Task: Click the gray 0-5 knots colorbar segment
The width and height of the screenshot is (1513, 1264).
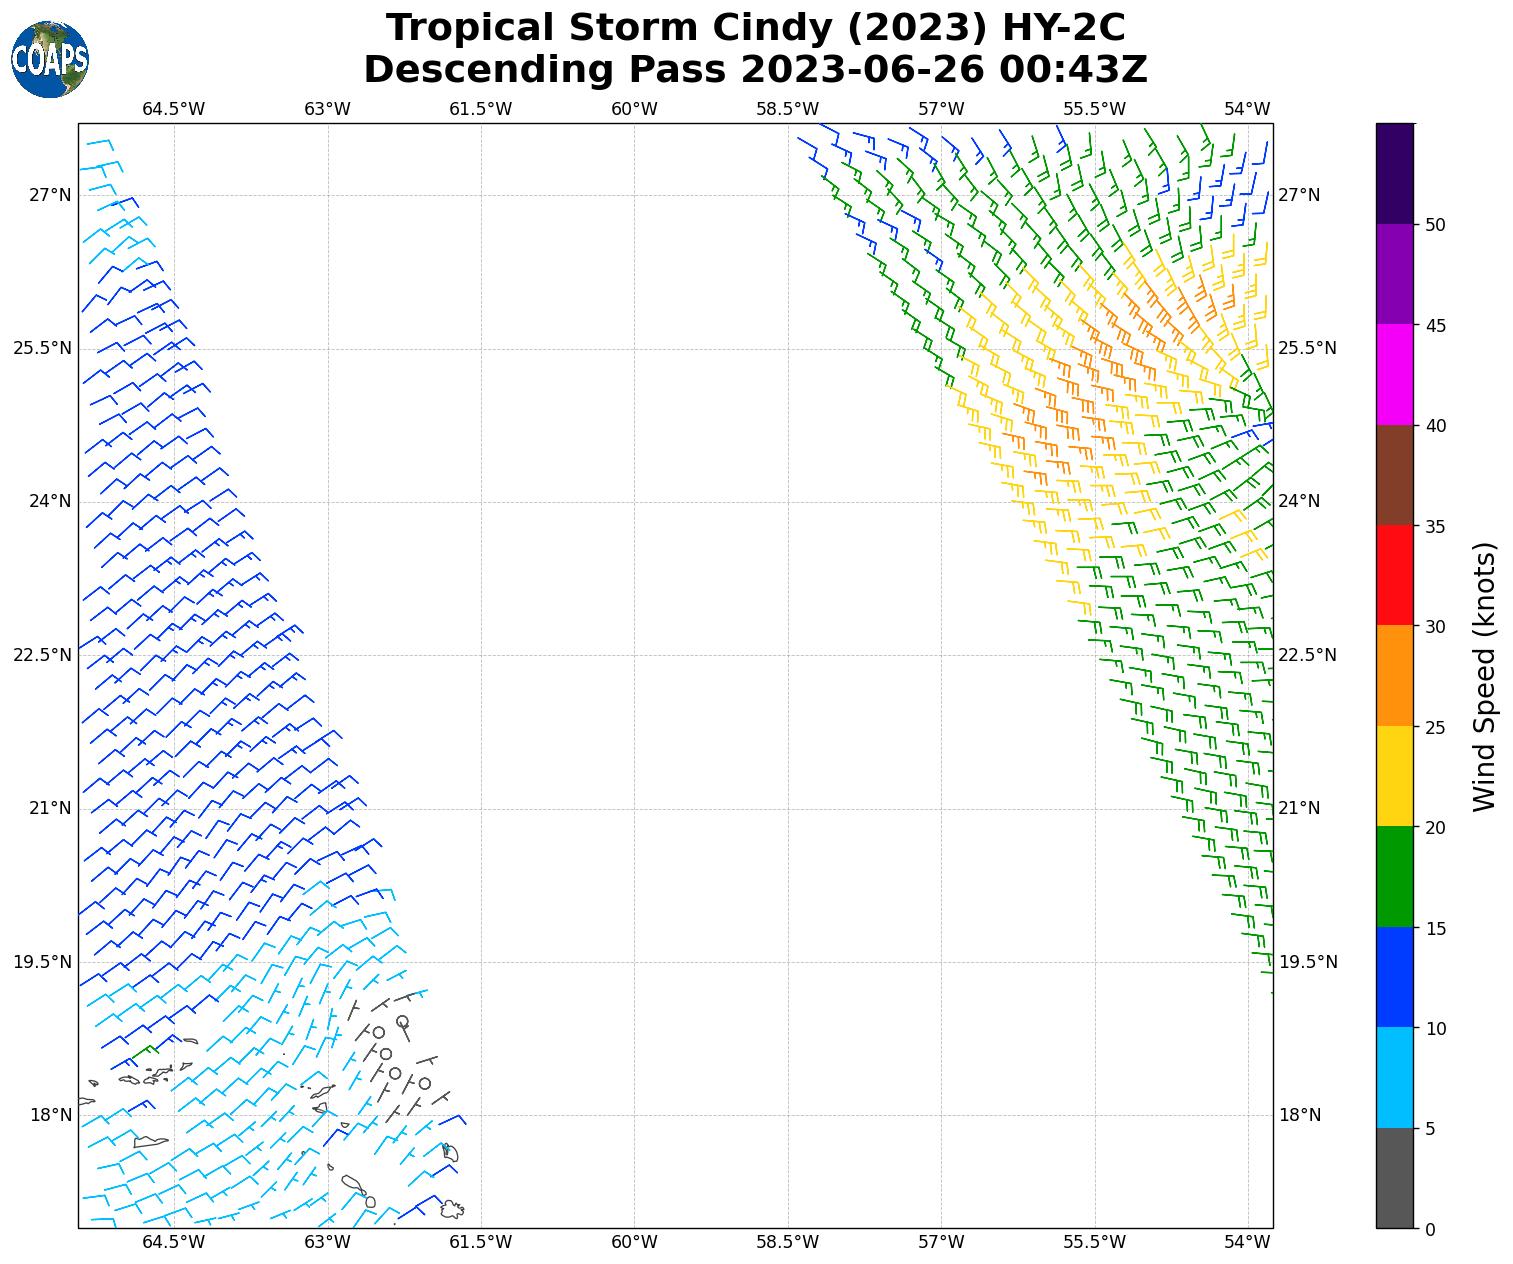Action: (1395, 1177)
